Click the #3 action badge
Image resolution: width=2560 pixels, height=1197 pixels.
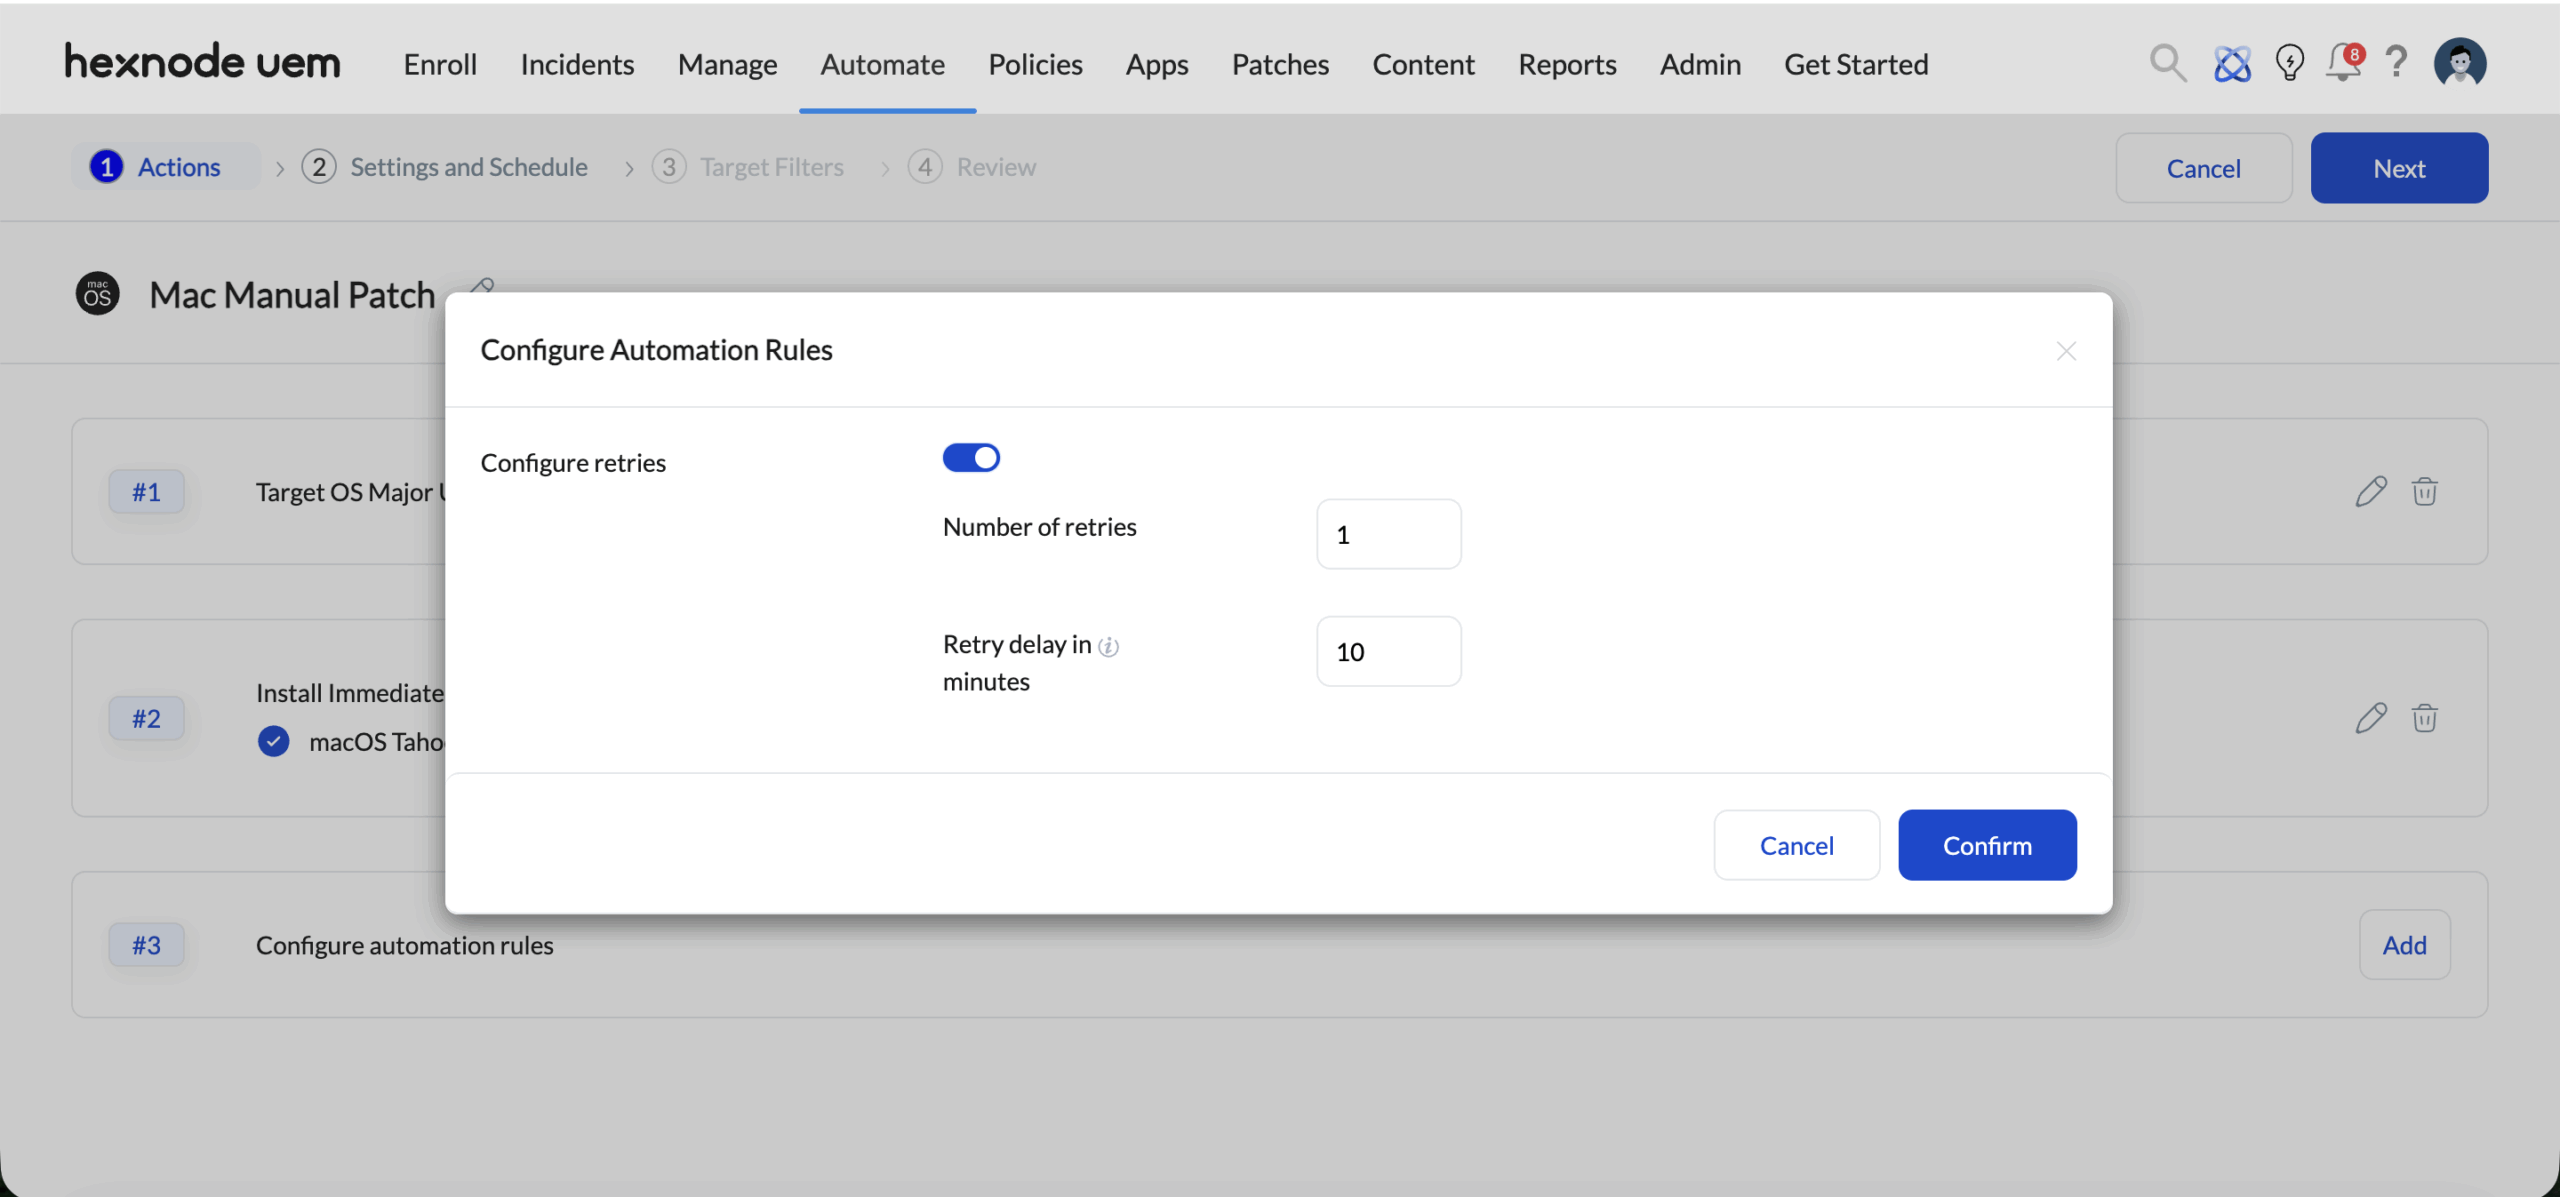click(x=147, y=944)
